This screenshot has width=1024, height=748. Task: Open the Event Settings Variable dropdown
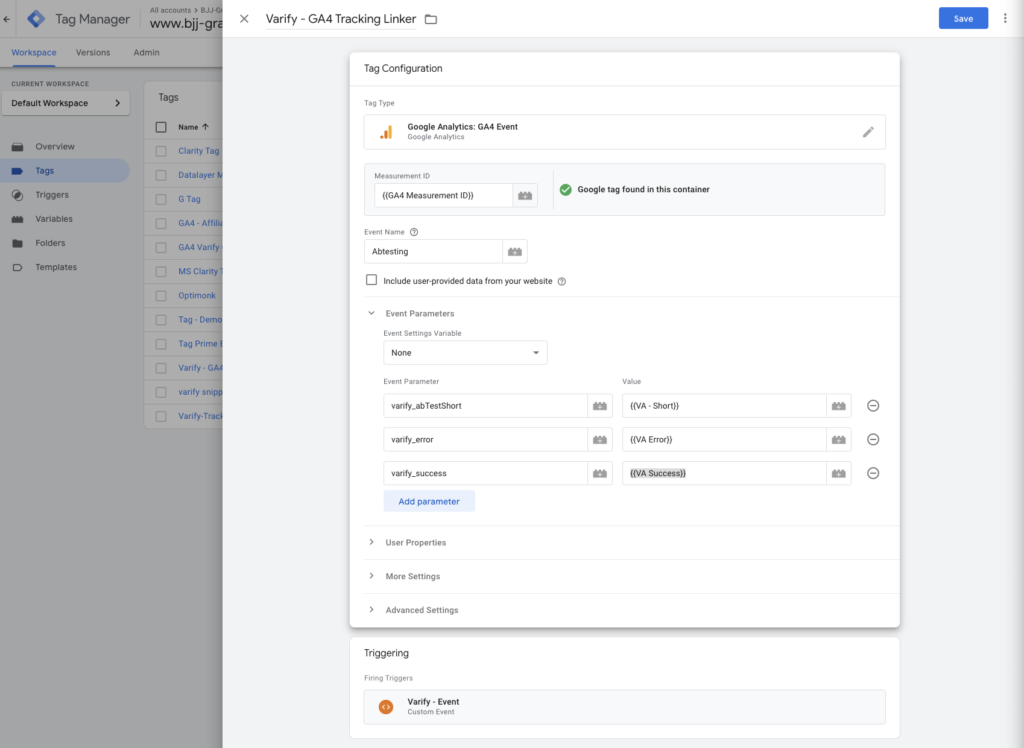click(x=465, y=353)
